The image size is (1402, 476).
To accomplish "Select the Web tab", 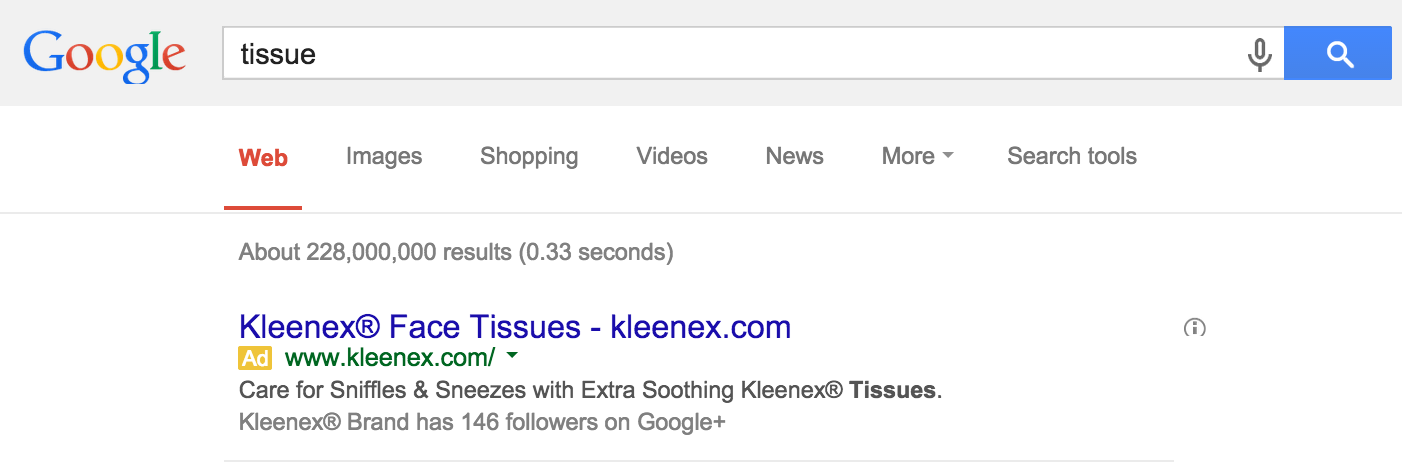I will click(x=263, y=157).
